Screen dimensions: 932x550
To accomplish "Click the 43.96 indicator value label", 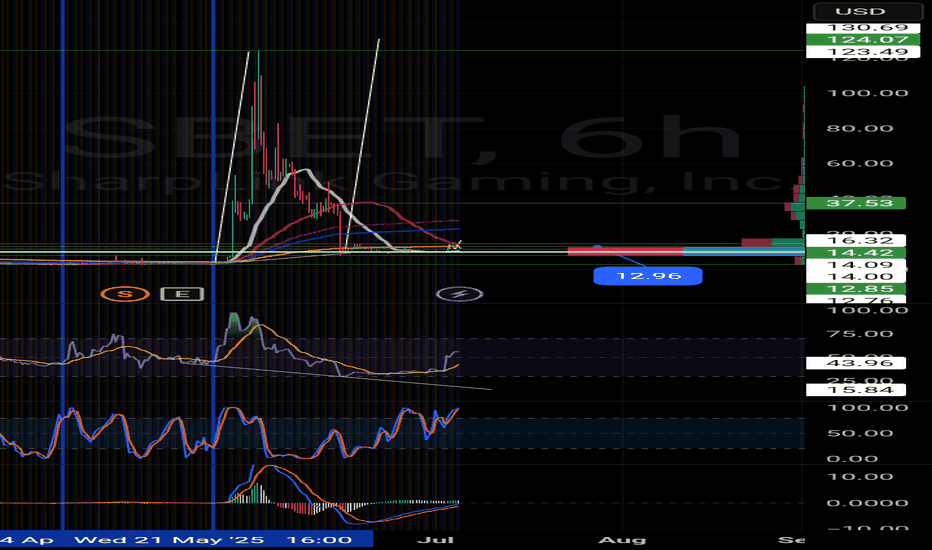I will coord(856,363).
